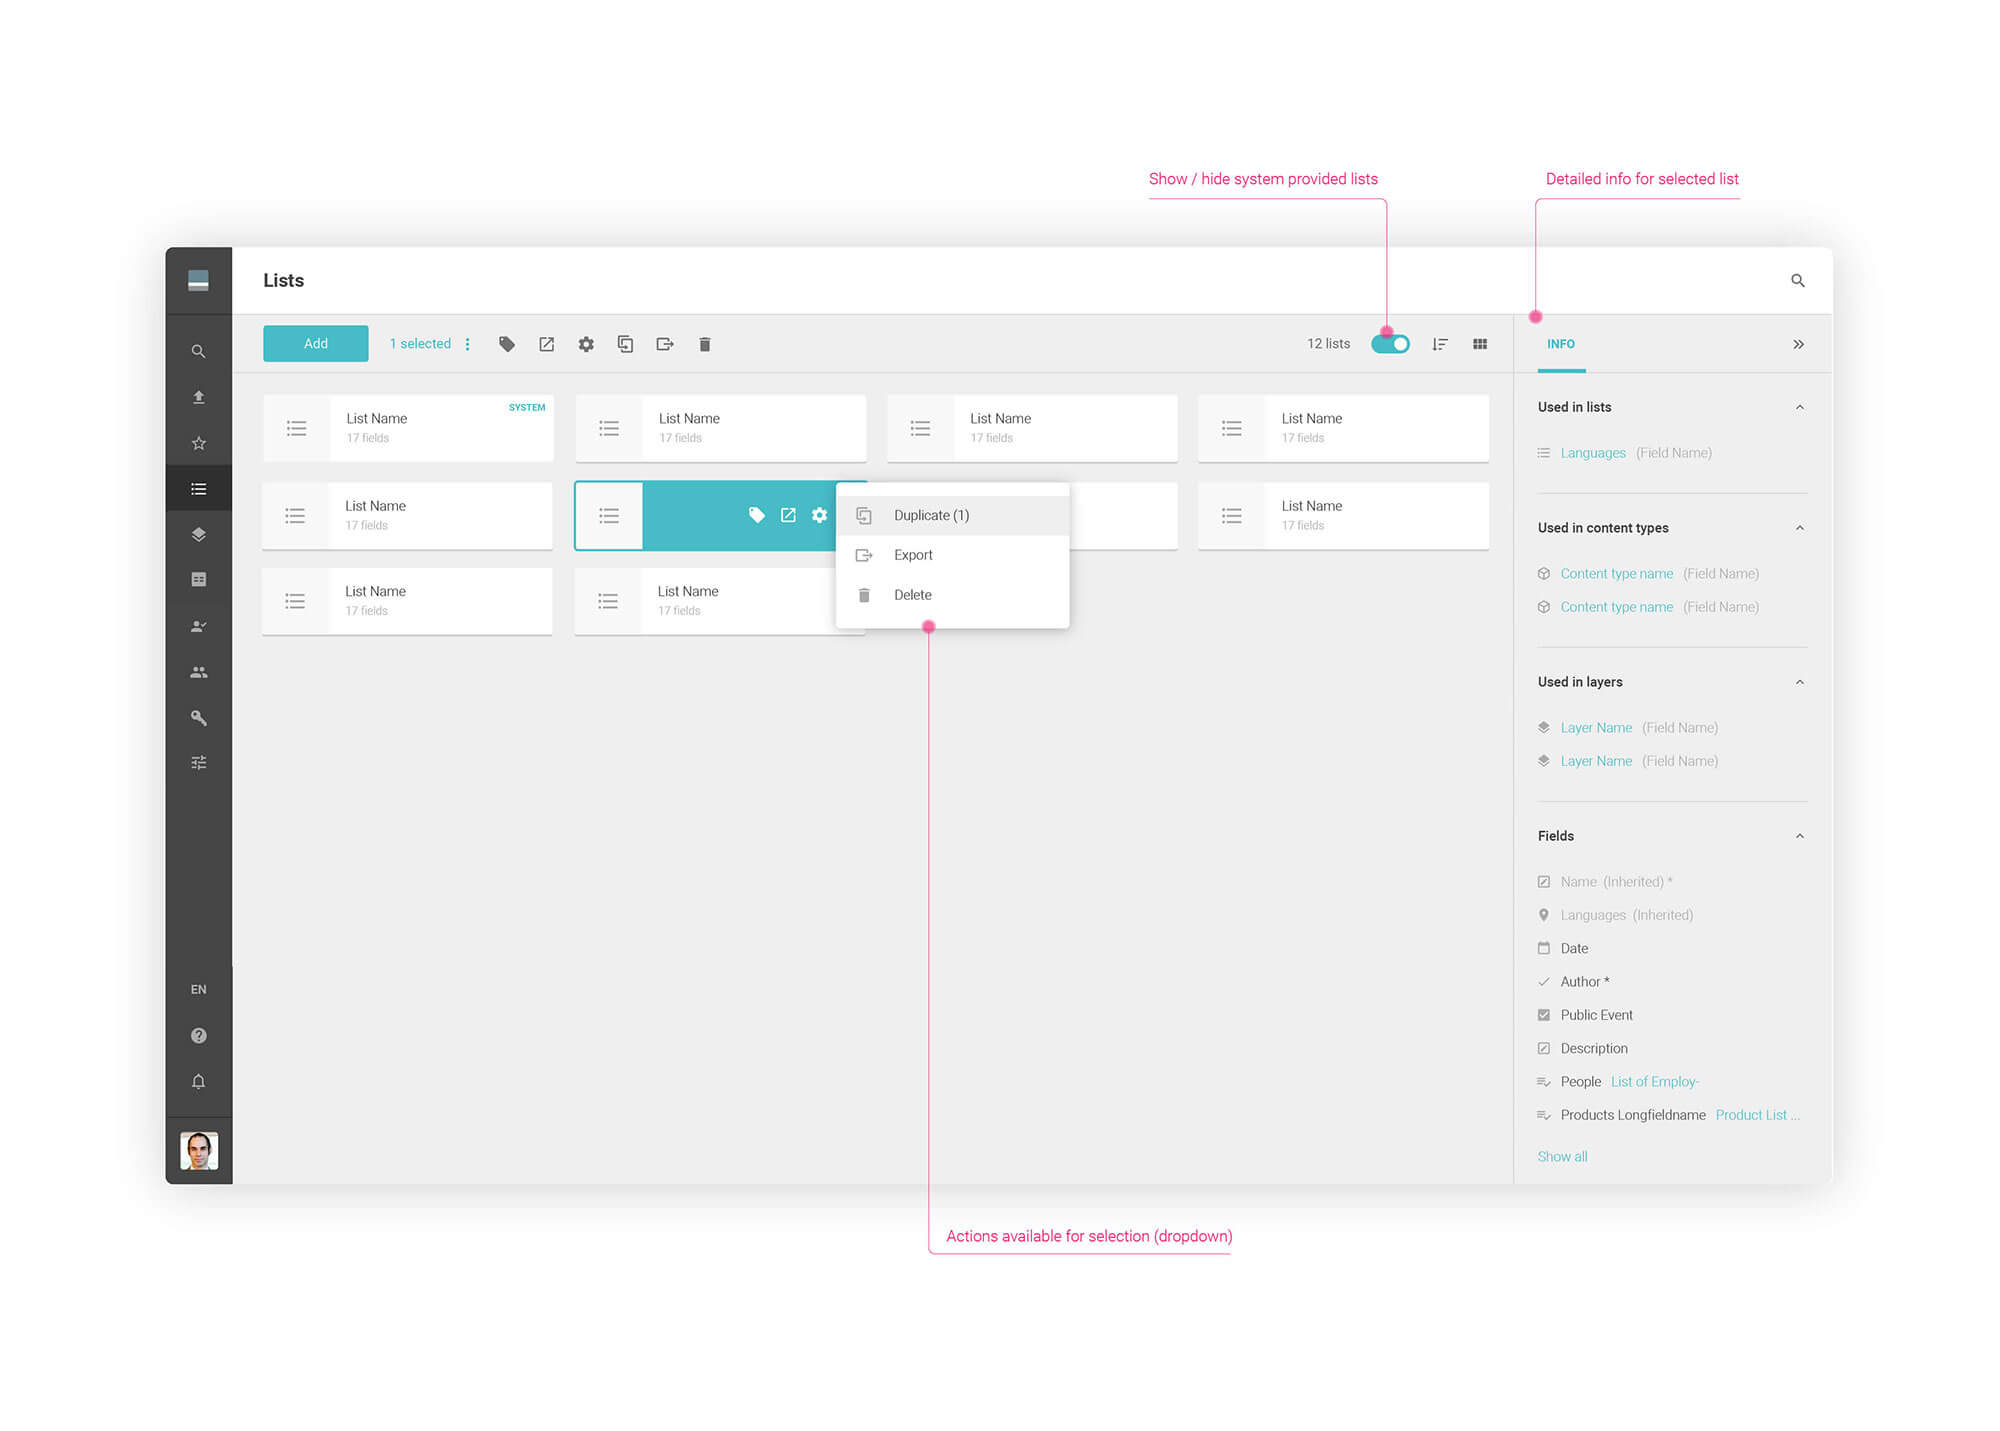Open the users group icon in the sidebar
This screenshot has height=1431, width=2000.
(x=198, y=672)
